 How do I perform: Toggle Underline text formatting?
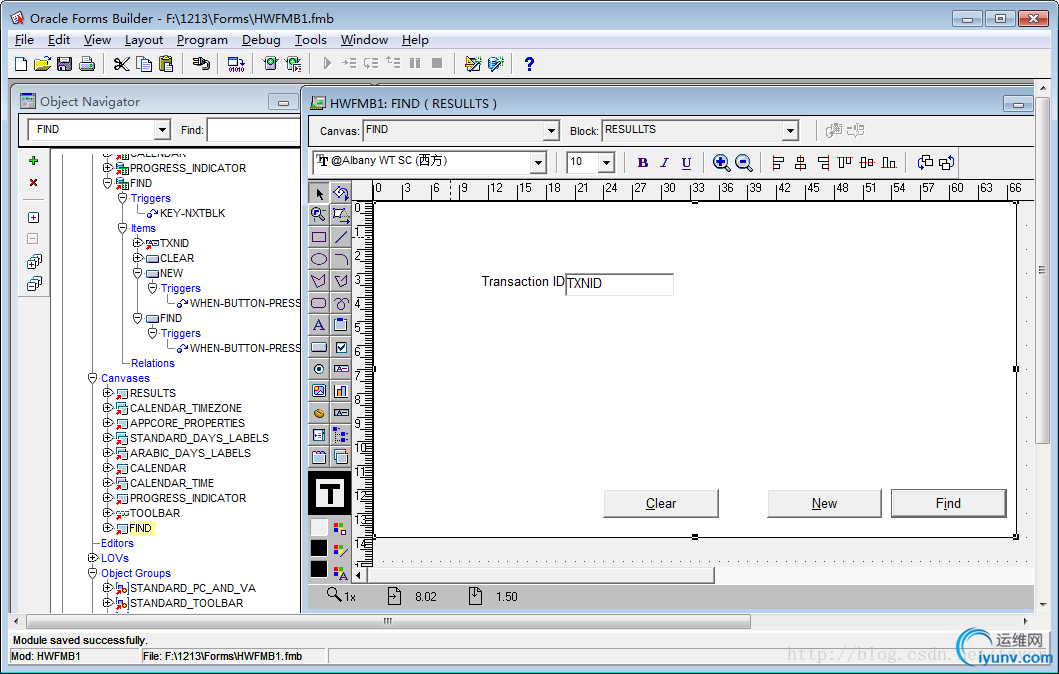tap(686, 163)
